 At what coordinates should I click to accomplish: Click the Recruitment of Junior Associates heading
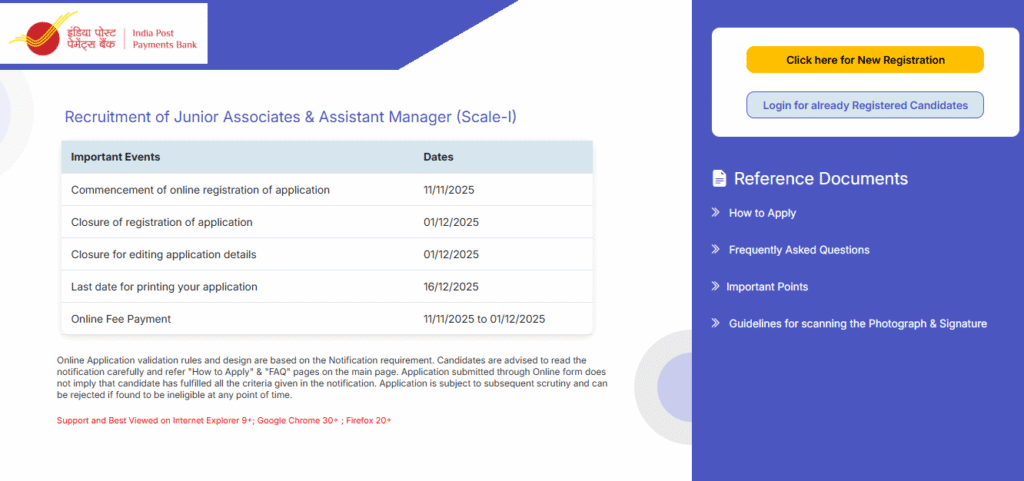(290, 117)
